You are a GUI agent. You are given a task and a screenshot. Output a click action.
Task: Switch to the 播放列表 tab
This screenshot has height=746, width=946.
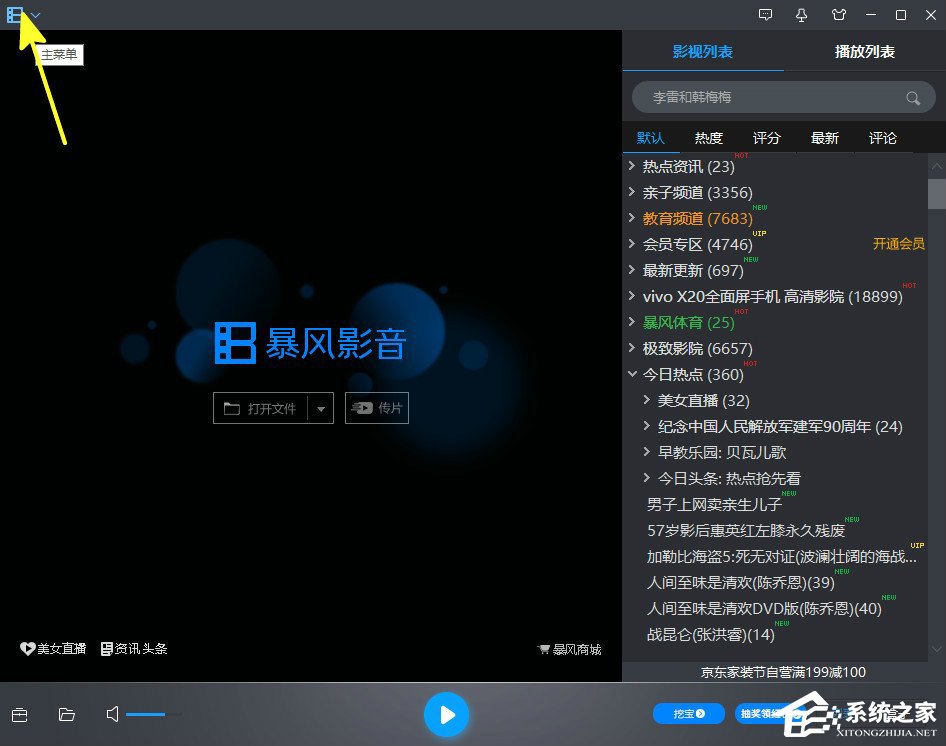pos(864,51)
